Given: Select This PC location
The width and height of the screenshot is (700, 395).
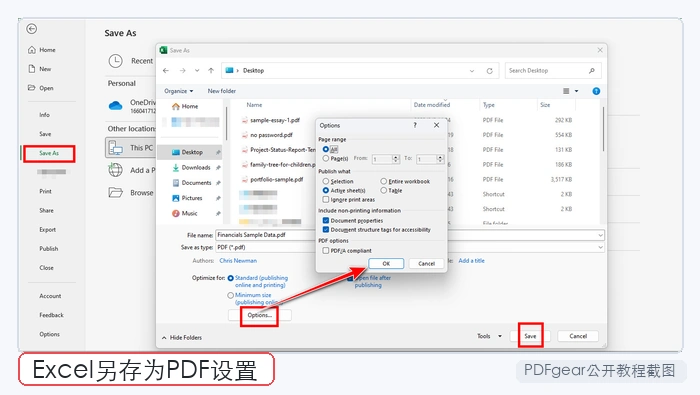Looking at the screenshot, I should (130, 148).
